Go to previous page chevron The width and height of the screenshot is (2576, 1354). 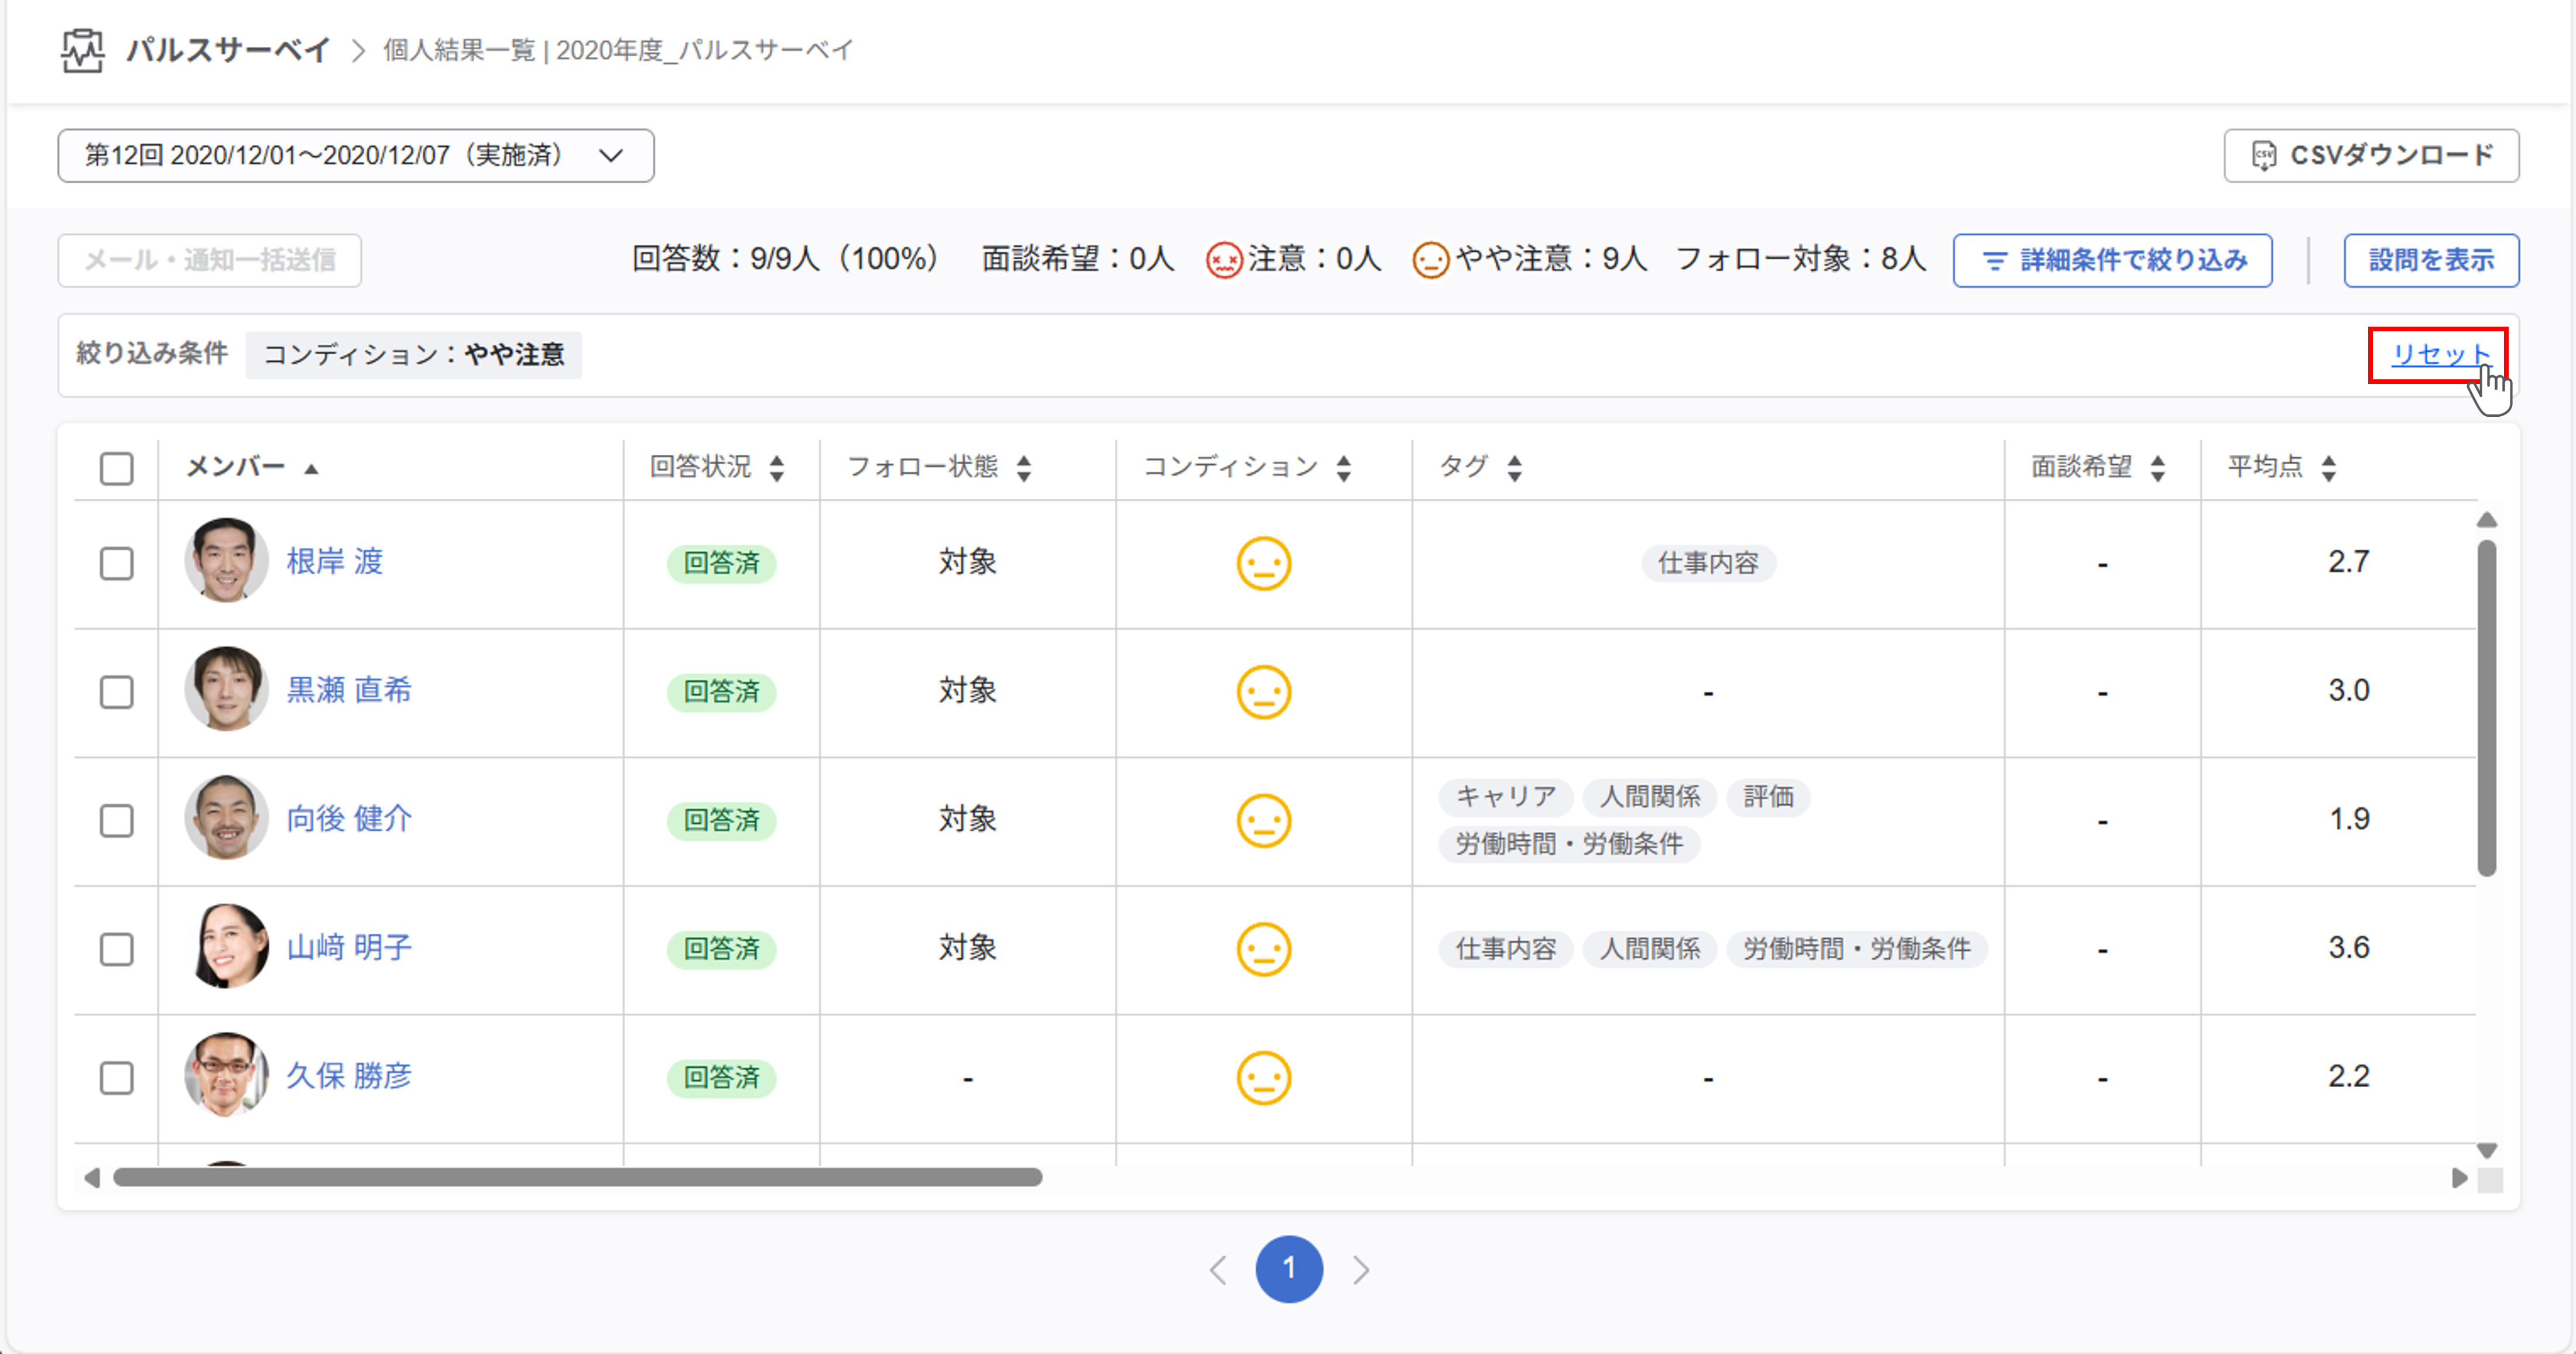pos(1218,1270)
